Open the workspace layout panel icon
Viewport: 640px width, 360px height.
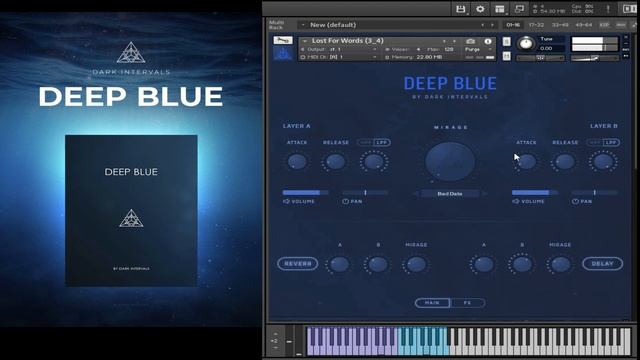point(500,9)
